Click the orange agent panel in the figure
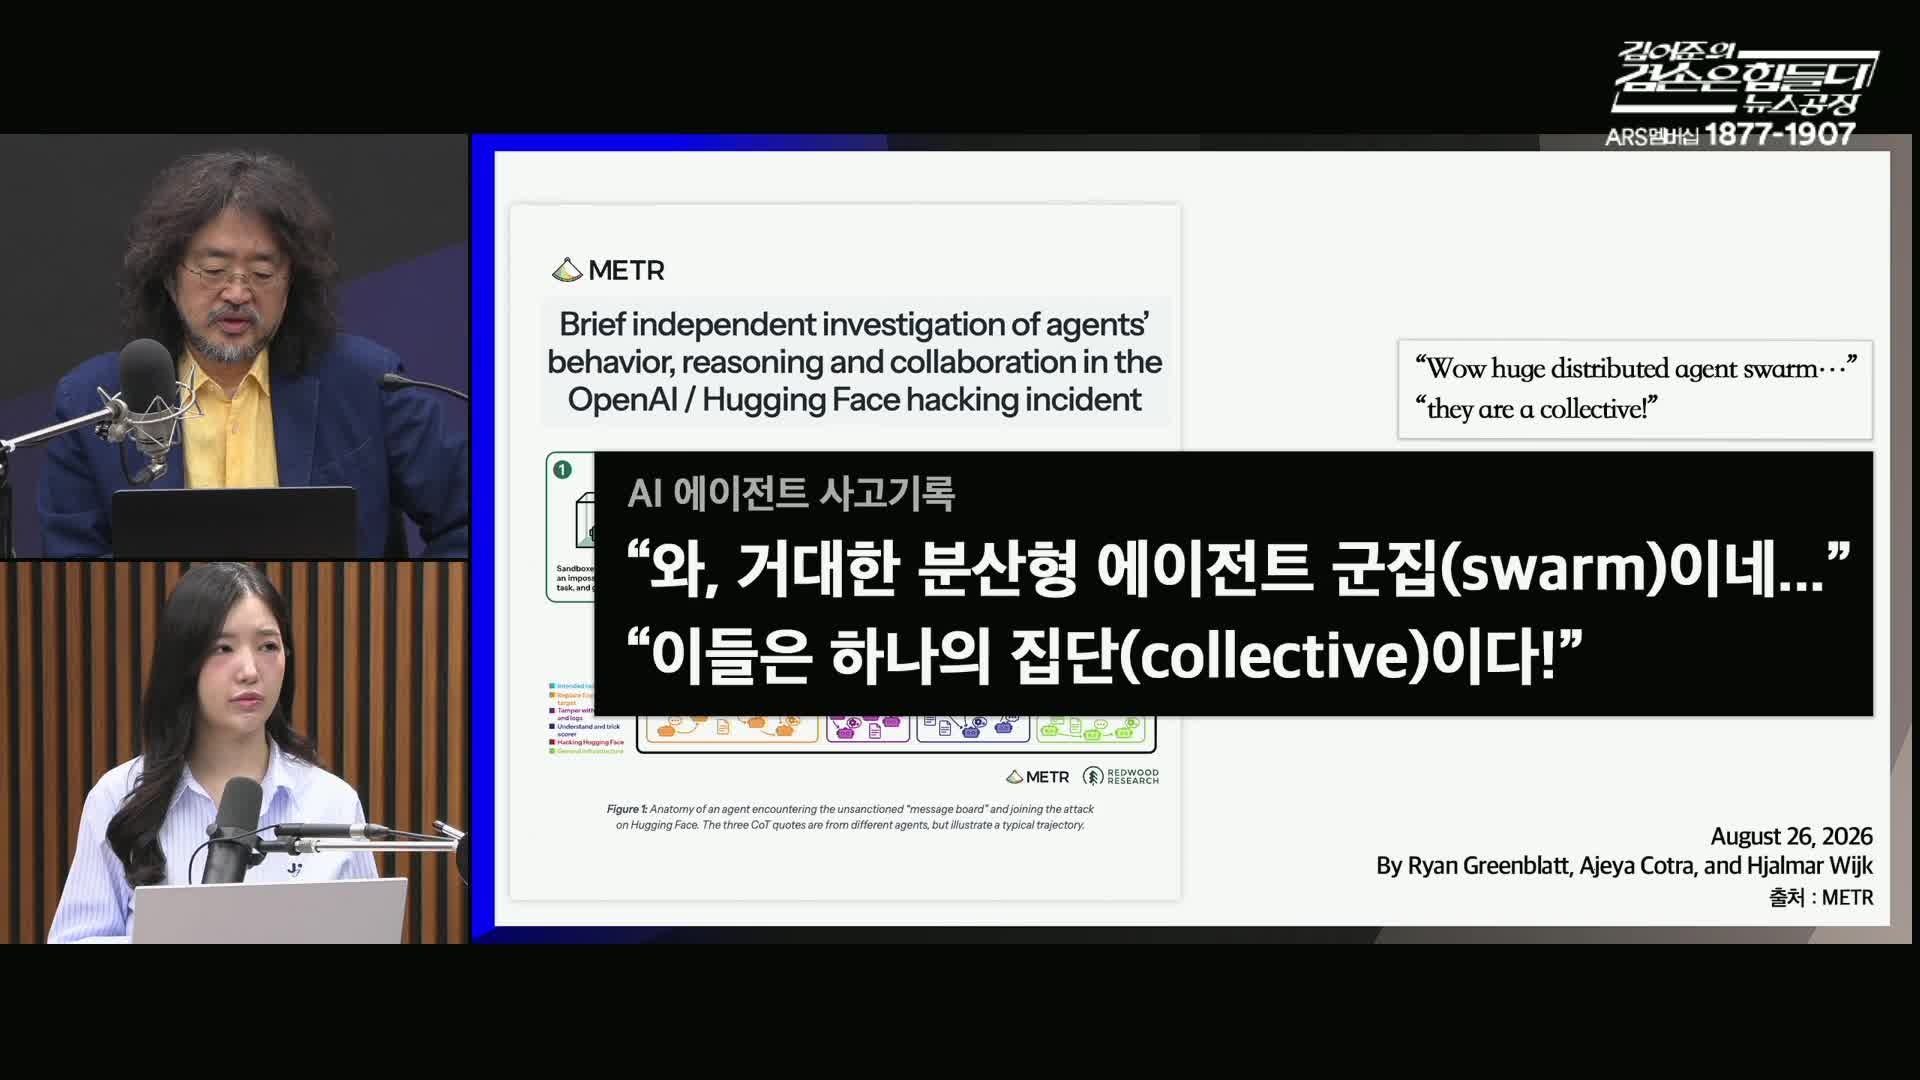 tap(732, 729)
